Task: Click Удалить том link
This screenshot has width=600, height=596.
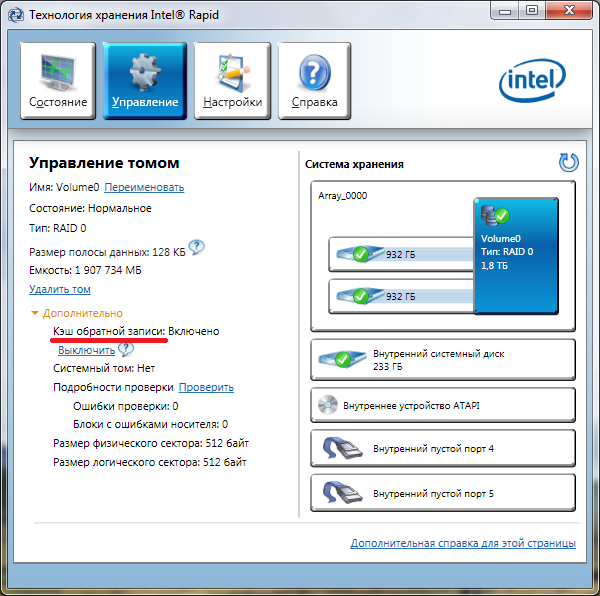Action: [60, 289]
